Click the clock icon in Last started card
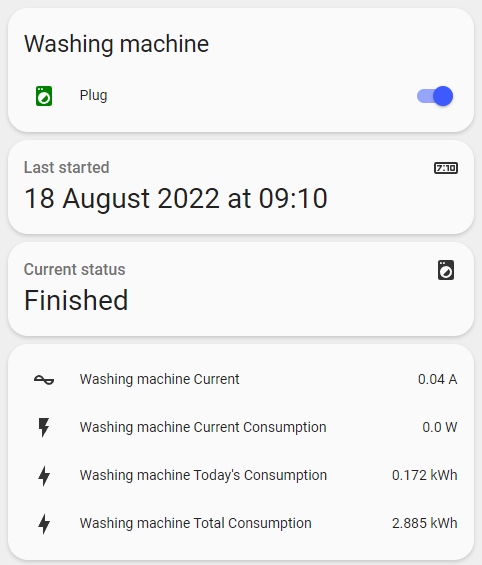Image resolution: width=482 pixels, height=565 pixels. pos(446,168)
